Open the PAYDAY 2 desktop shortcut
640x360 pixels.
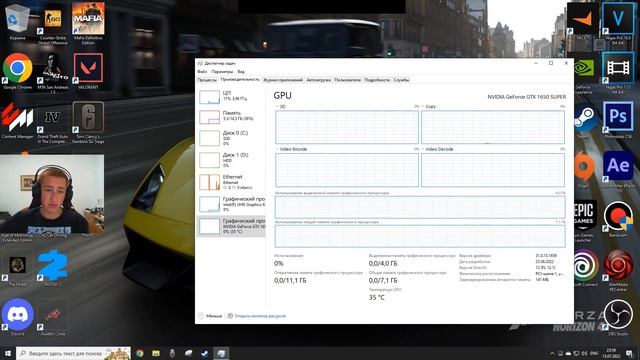click(53, 267)
